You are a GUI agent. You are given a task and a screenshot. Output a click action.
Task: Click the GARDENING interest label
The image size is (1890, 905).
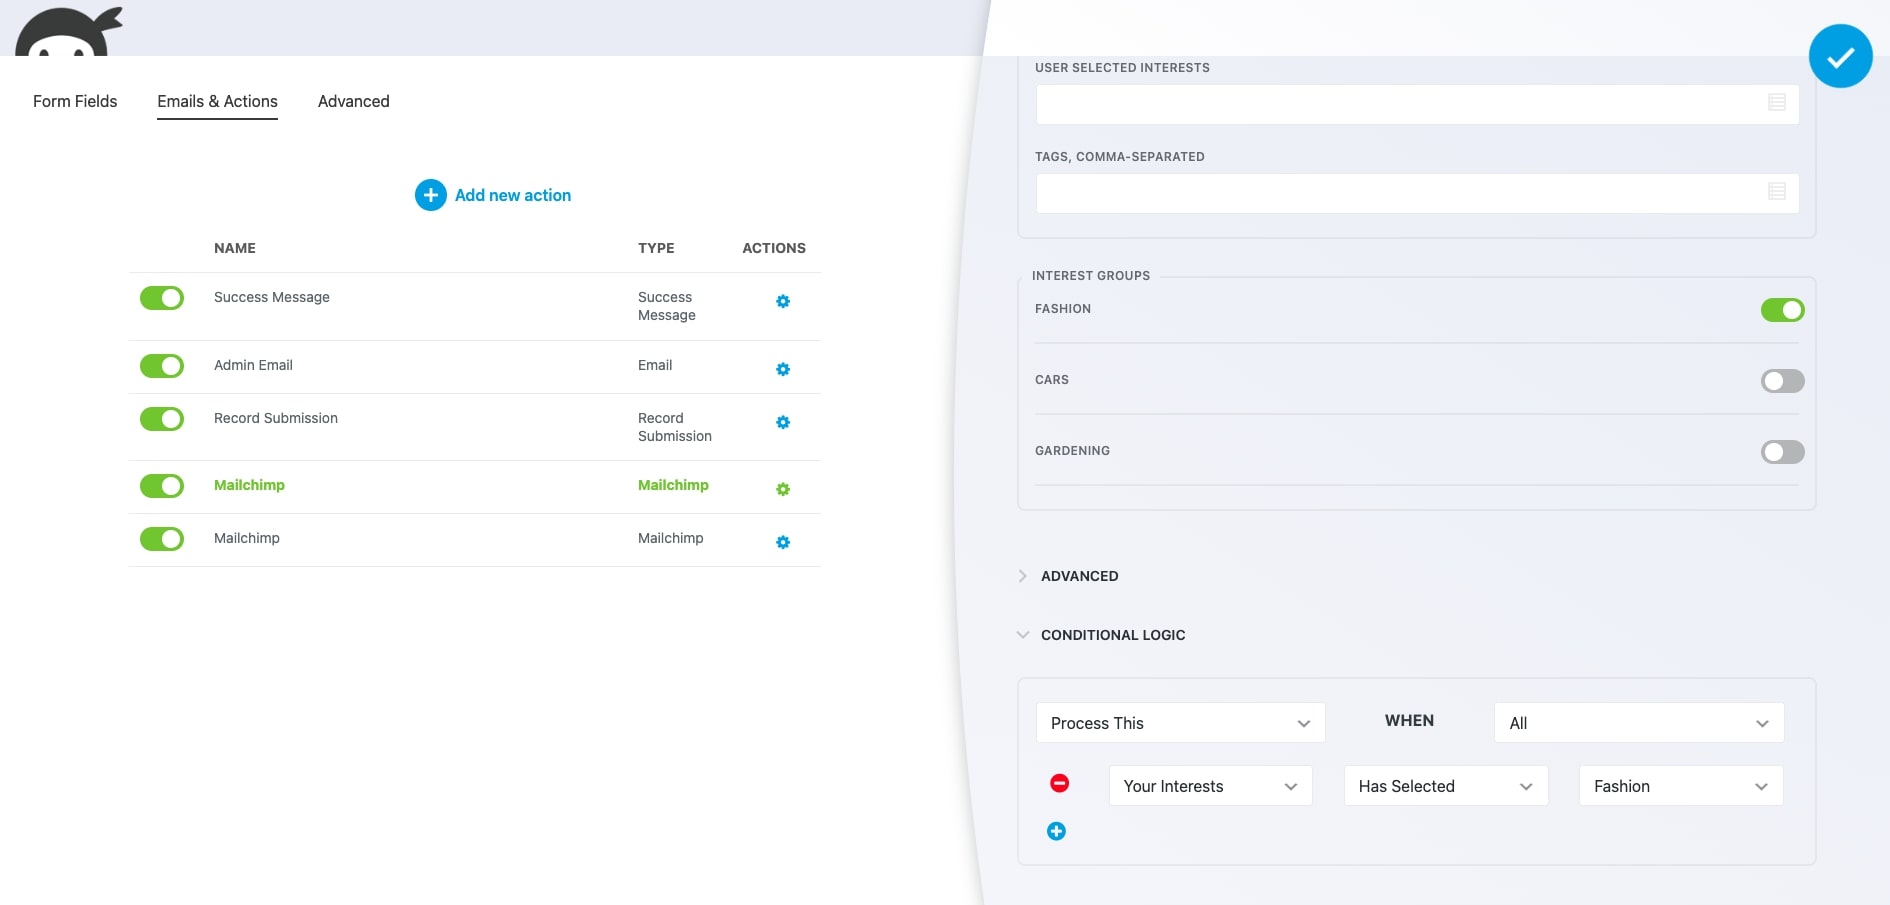[1072, 451]
